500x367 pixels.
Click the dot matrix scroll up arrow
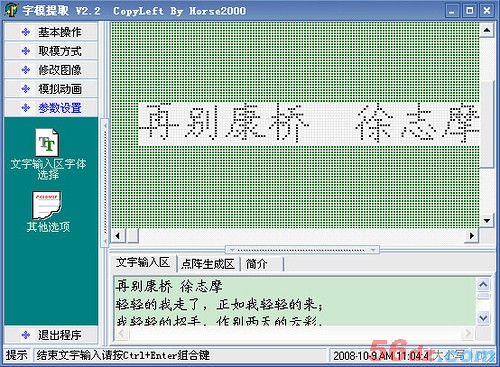487,30
